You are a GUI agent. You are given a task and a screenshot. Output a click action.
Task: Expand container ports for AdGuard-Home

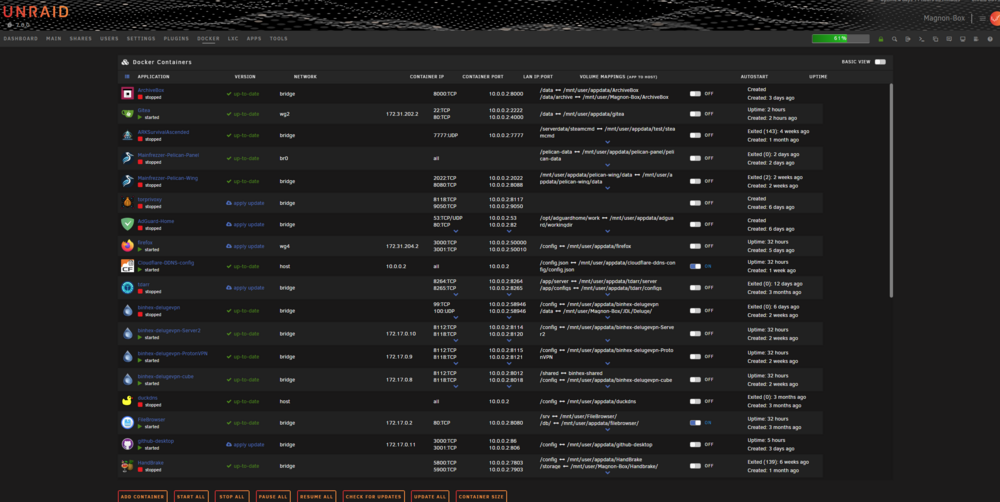click(455, 232)
